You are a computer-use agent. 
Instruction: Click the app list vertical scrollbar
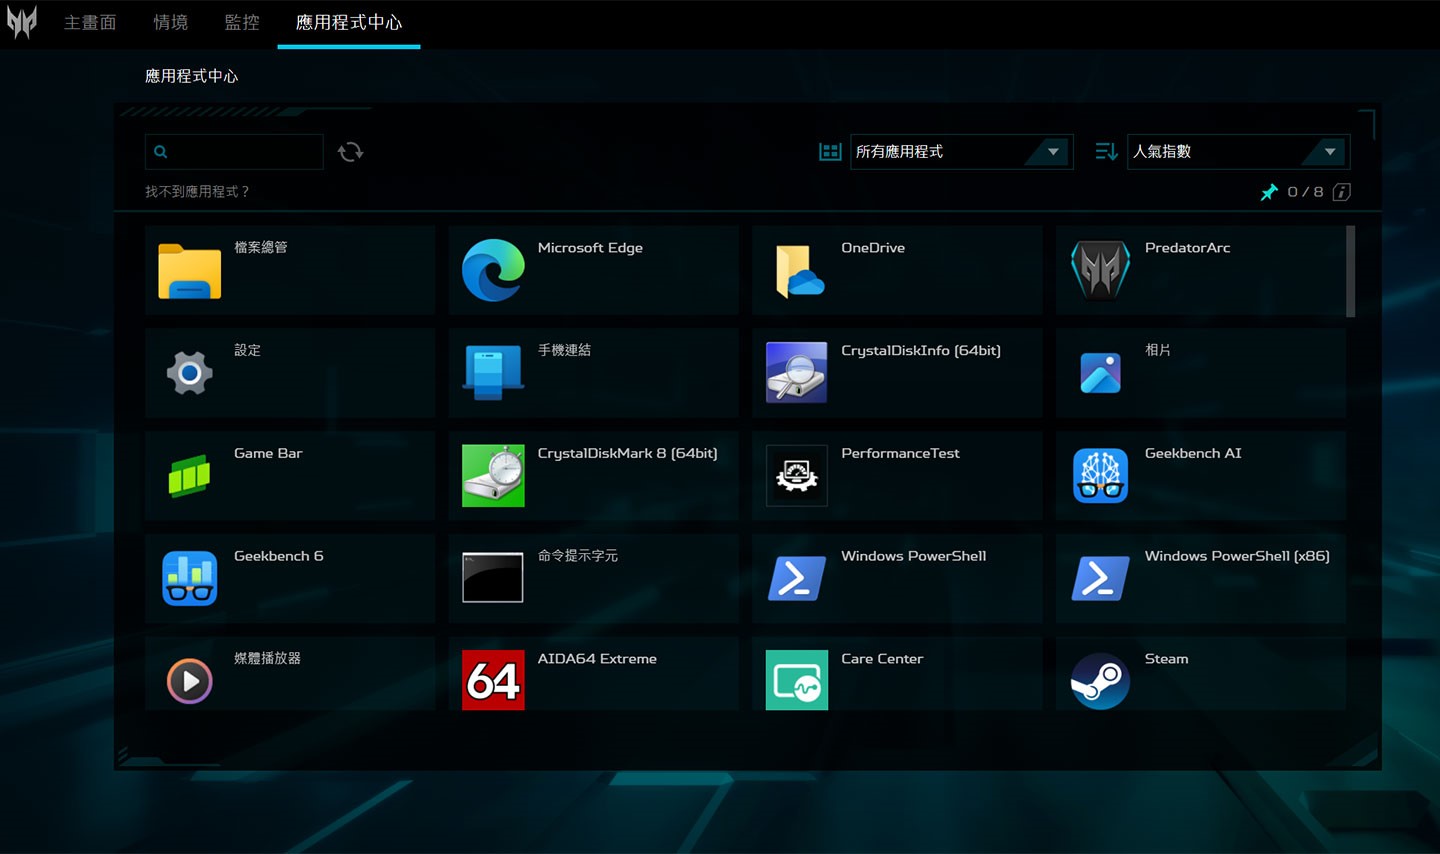1351,271
